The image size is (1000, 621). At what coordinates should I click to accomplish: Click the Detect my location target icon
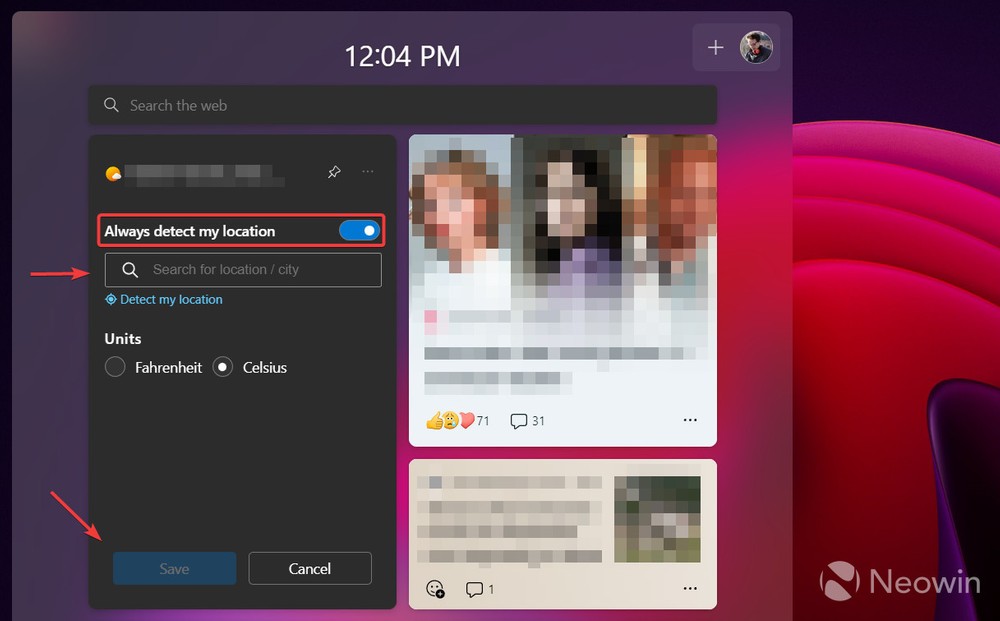point(111,299)
